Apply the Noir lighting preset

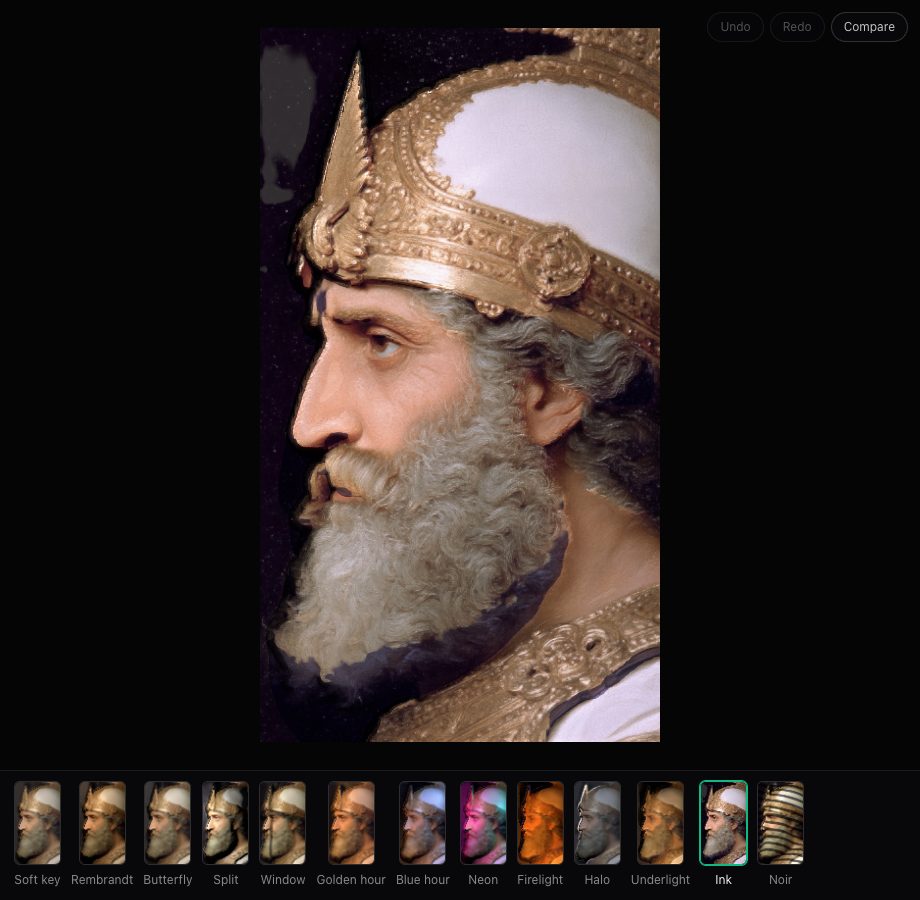(780, 823)
